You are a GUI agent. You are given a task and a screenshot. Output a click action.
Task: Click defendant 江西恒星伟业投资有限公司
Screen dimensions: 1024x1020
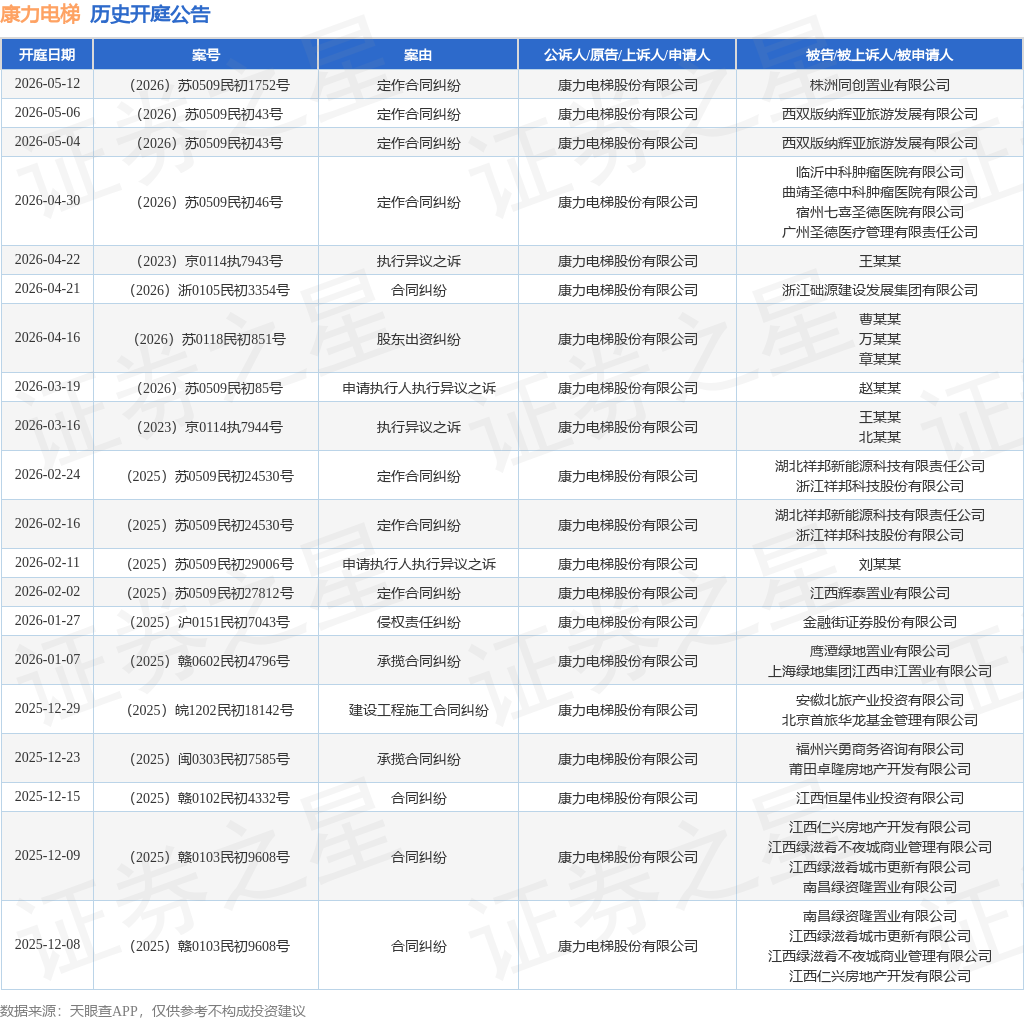click(x=880, y=798)
